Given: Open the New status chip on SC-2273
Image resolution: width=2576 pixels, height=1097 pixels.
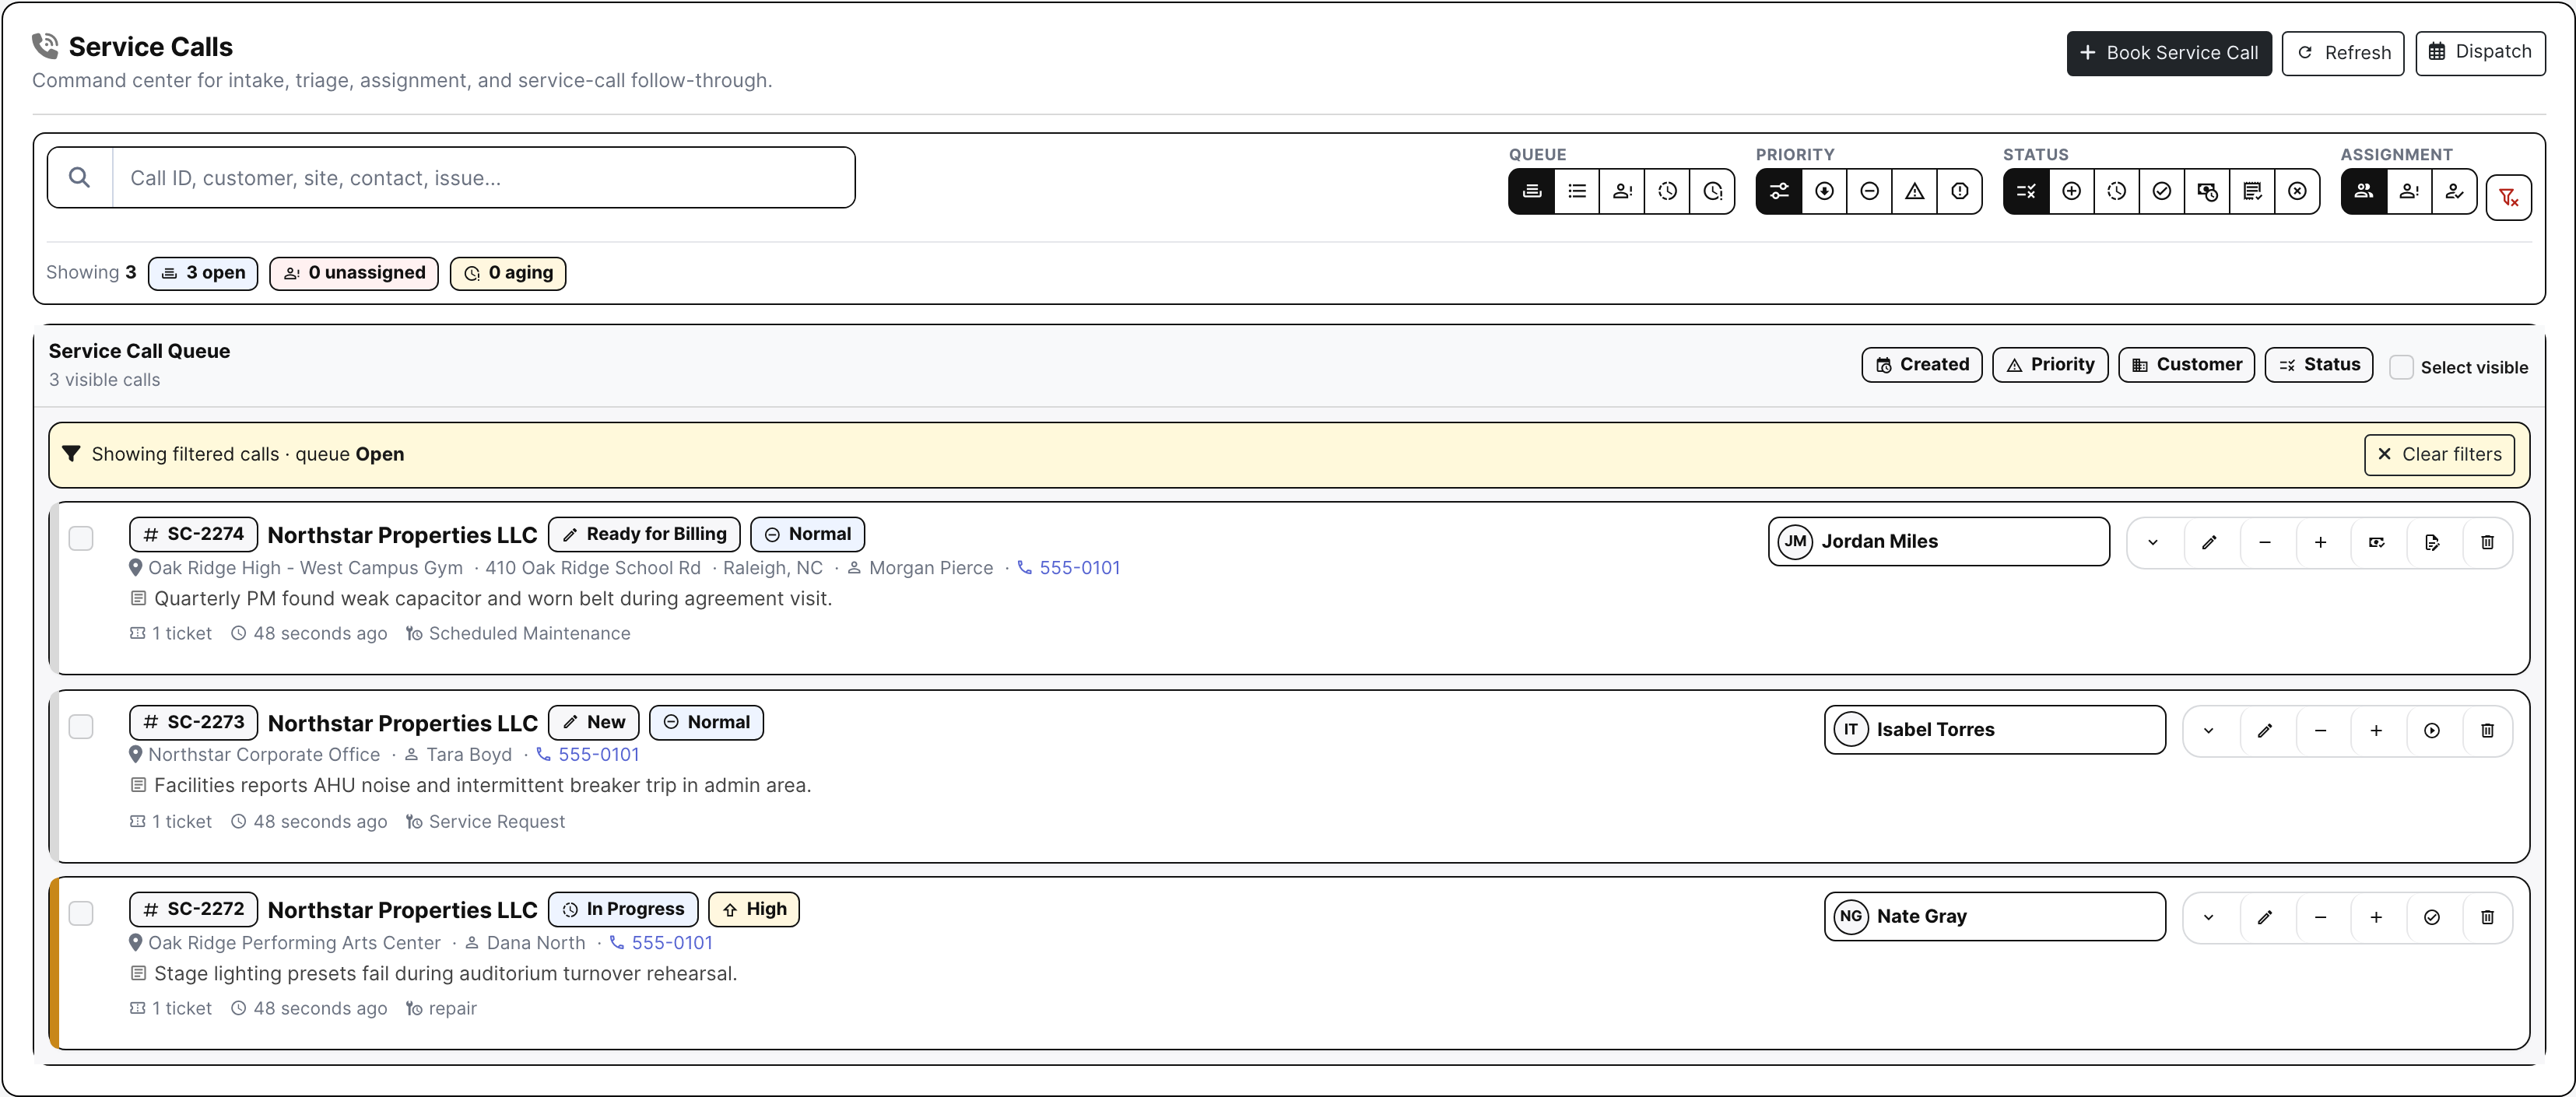Looking at the screenshot, I should (x=594, y=722).
